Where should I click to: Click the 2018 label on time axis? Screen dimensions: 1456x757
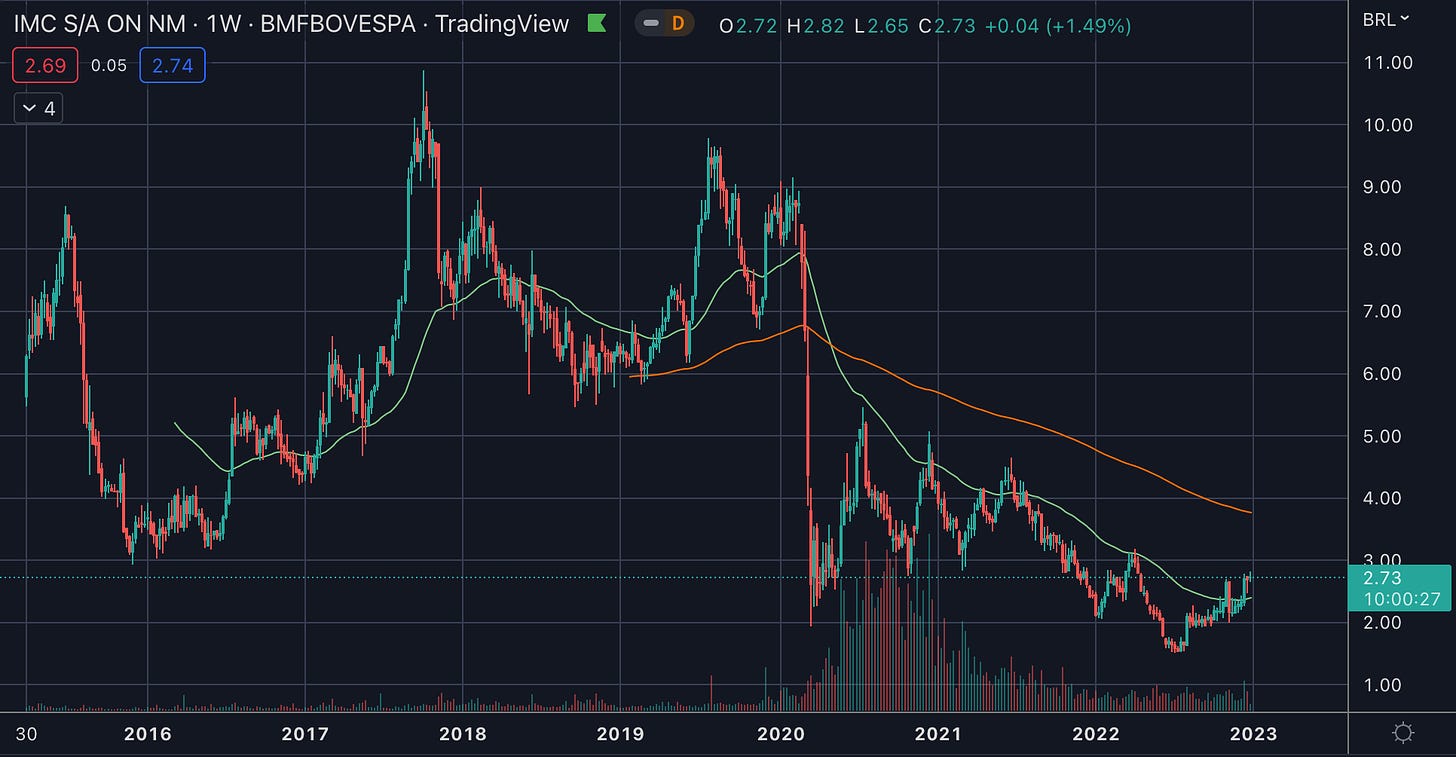point(463,733)
